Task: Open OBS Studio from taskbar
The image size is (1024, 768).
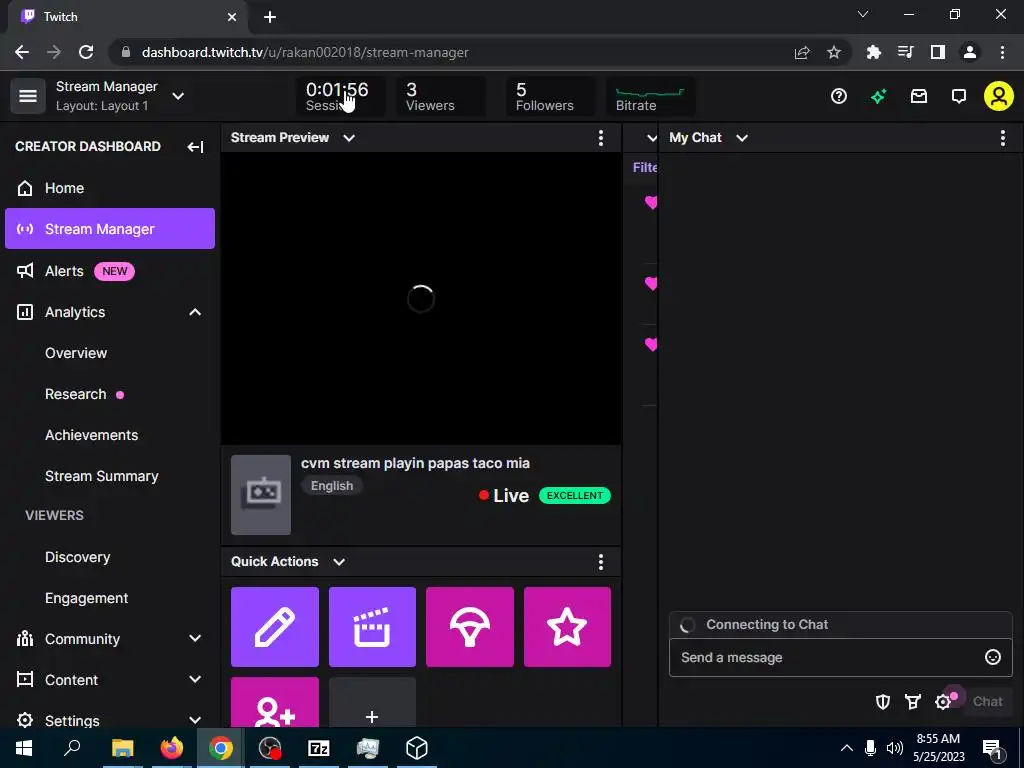Action: click(x=270, y=748)
